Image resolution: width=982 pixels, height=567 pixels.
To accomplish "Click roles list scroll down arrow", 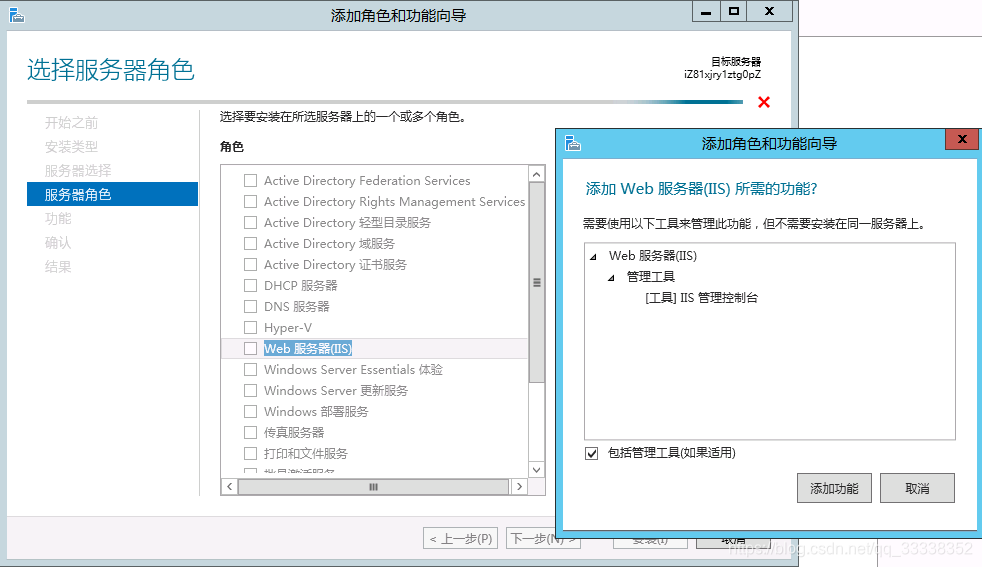I will pyautogui.click(x=537, y=470).
